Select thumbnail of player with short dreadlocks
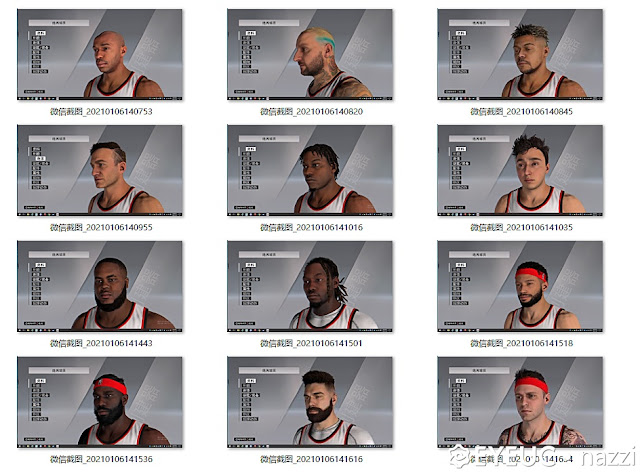This screenshot has height=475, width=640. tap(310, 171)
